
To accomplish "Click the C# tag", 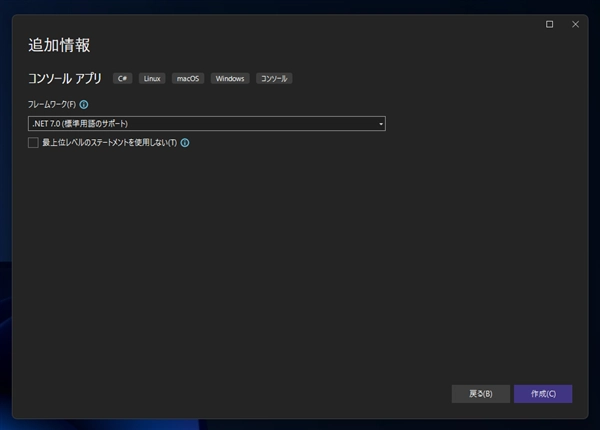I will [x=122, y=78].
